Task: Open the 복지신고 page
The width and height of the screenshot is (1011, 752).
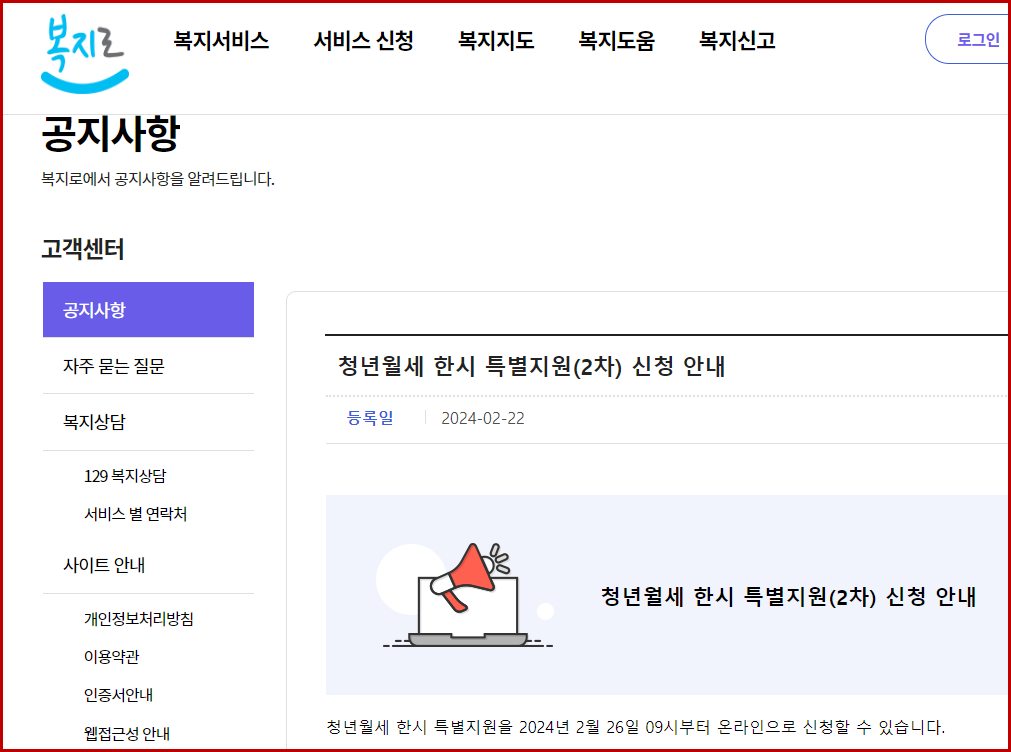Action: point(734,40)
